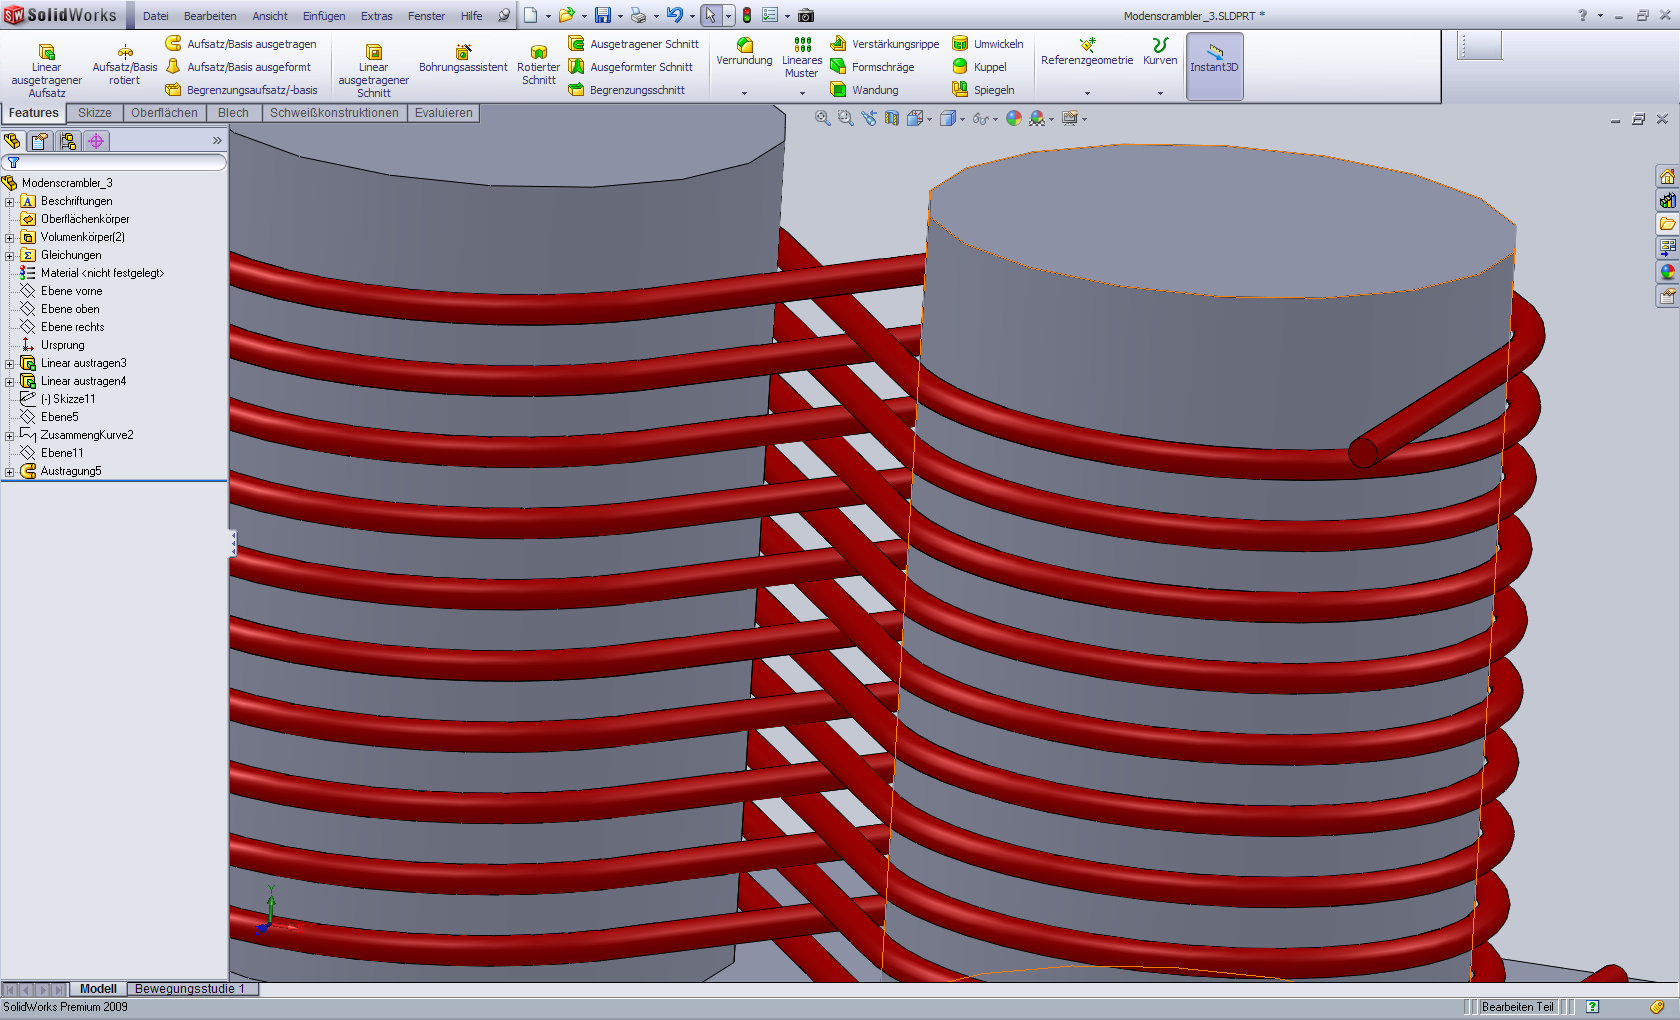
Task: Select the Verrundung fillet tool
Action: click(744, 45)
